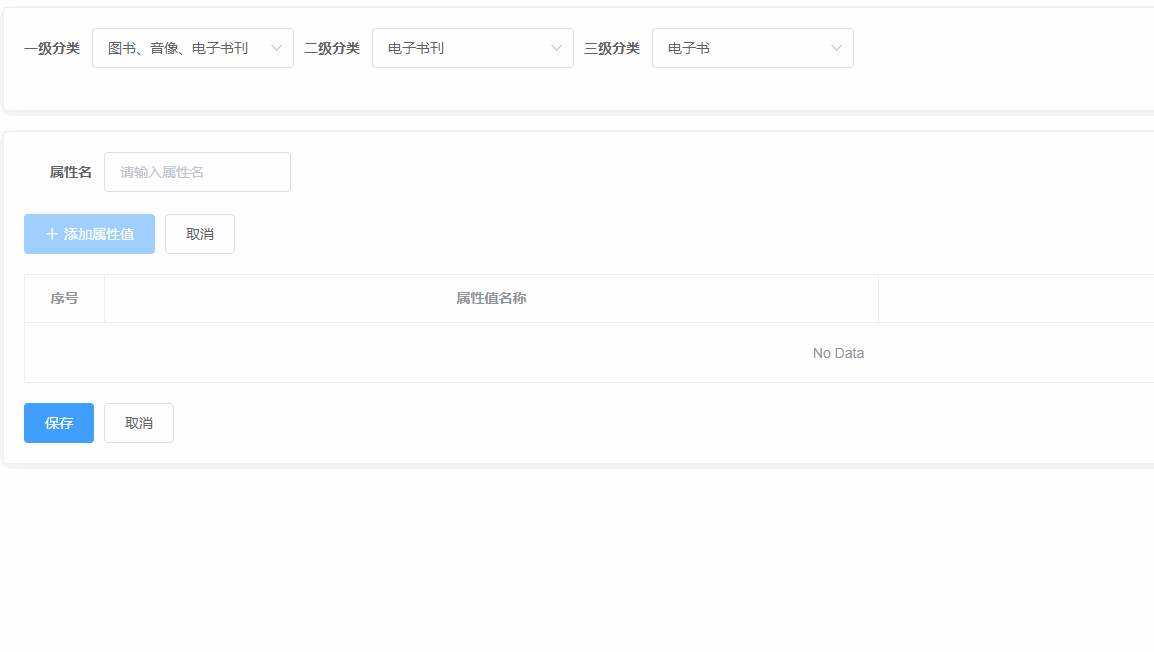The width and height of the screenshot is (1154, 652).
Task: Open the 一级分类 category selector
Action: 192,47
